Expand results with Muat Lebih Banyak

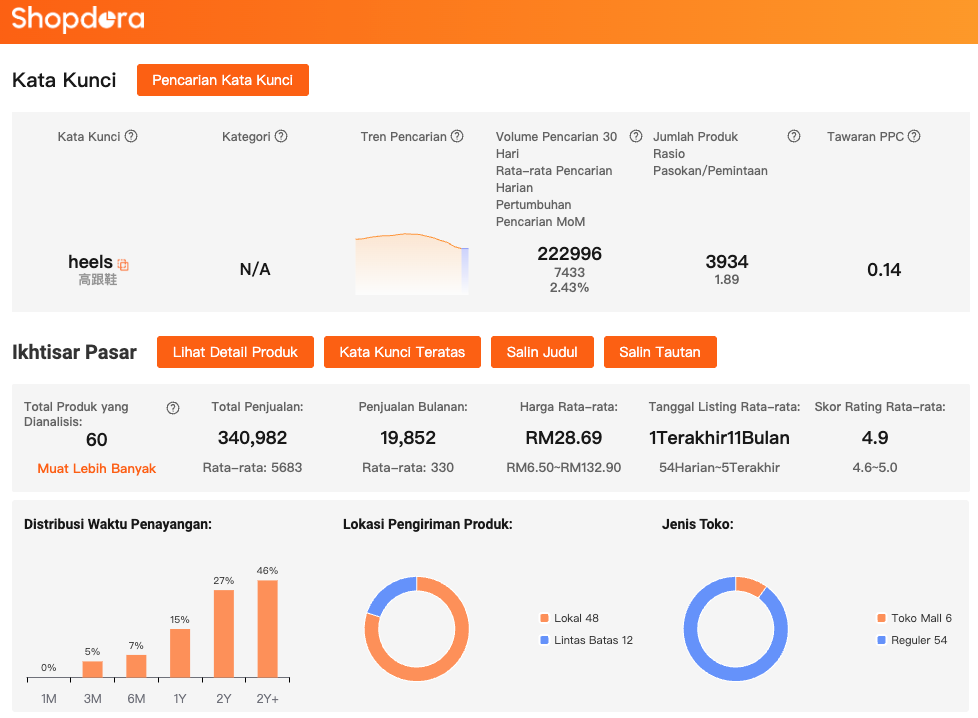(x=97, y=468)
